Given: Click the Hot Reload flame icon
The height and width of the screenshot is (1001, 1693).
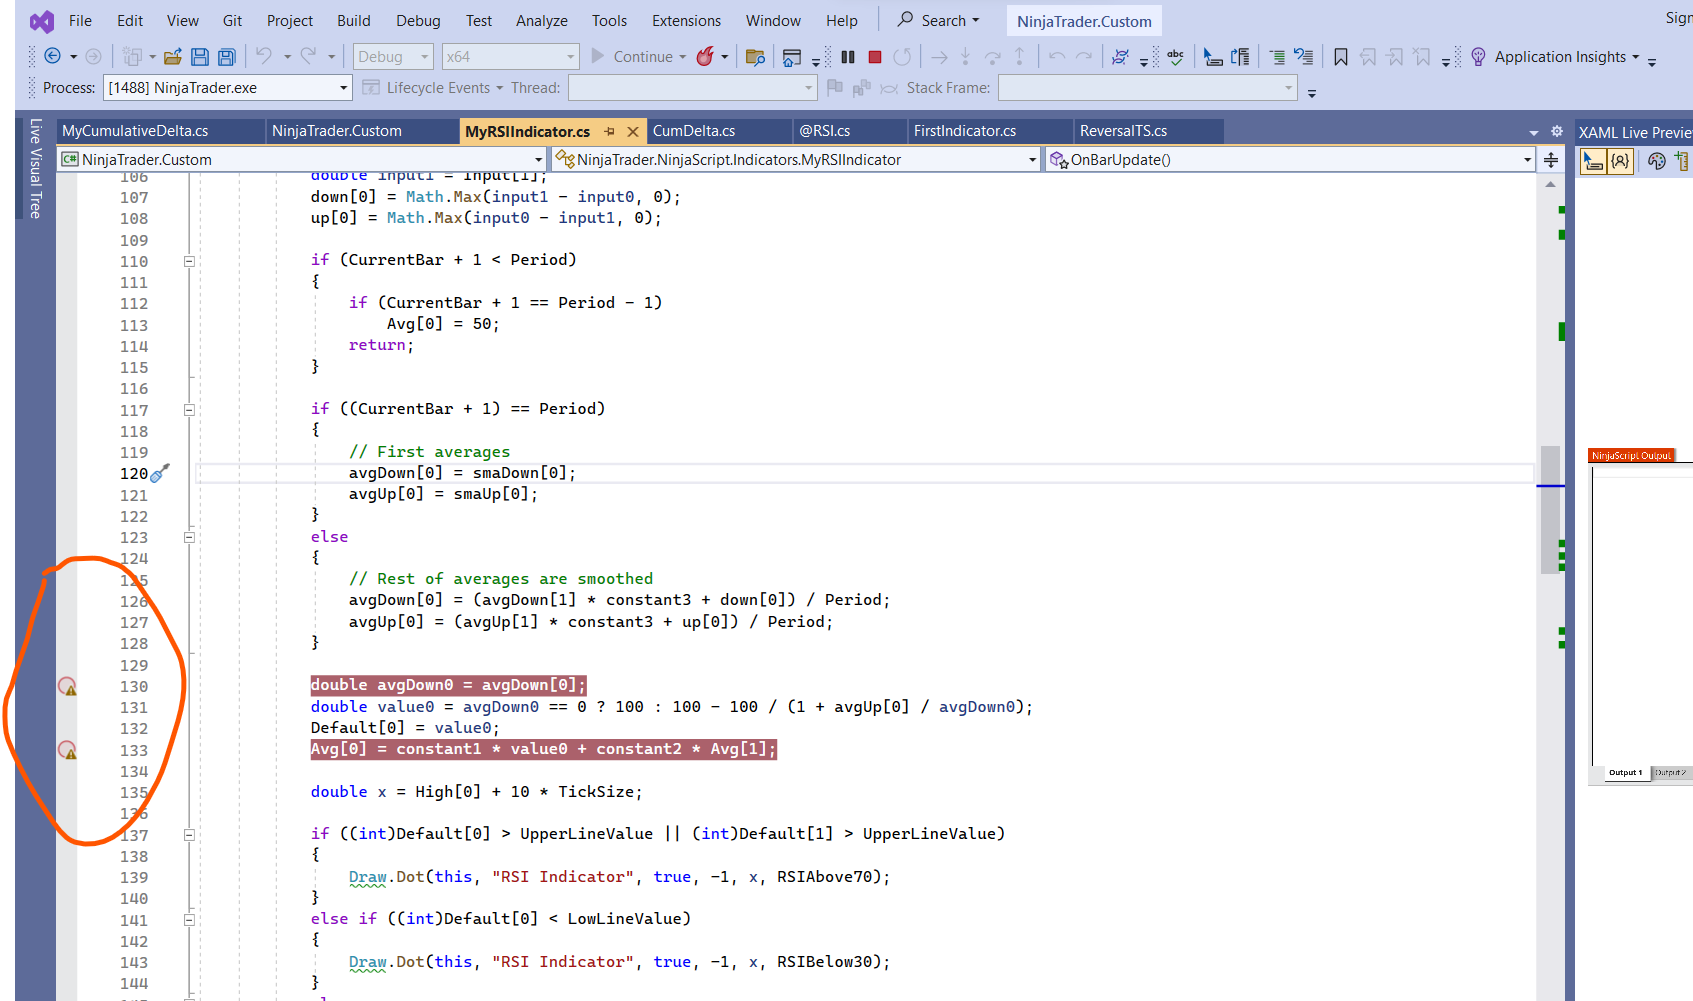Looking at the screenshot, I should [705, 57].
